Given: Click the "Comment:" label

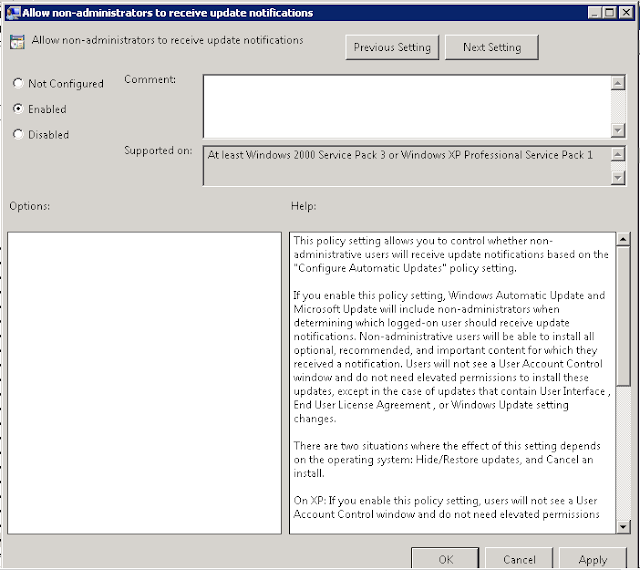Looking at the screenshot, I should click(150, 79).
